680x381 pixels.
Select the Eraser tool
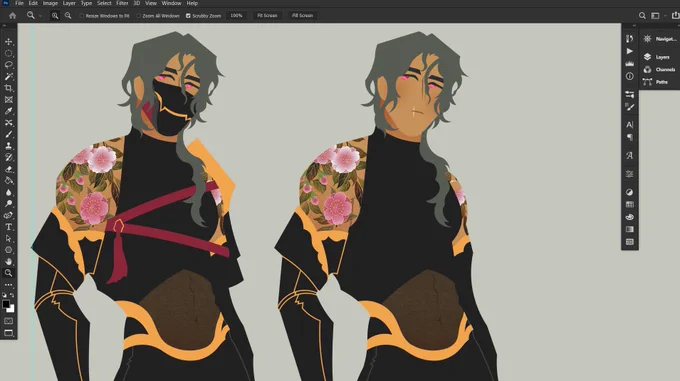(8, 169)
